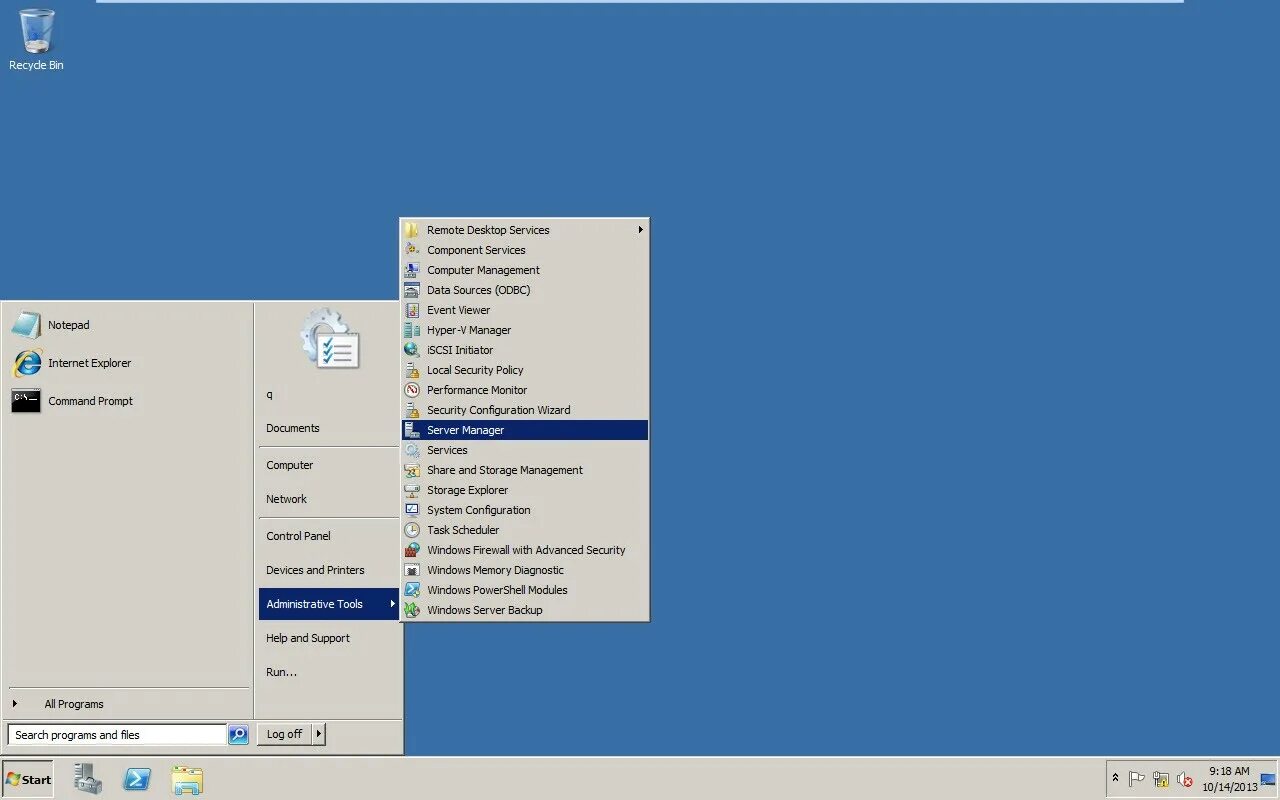Click the Windows Memory Diagnostic icon

point(412,570)
